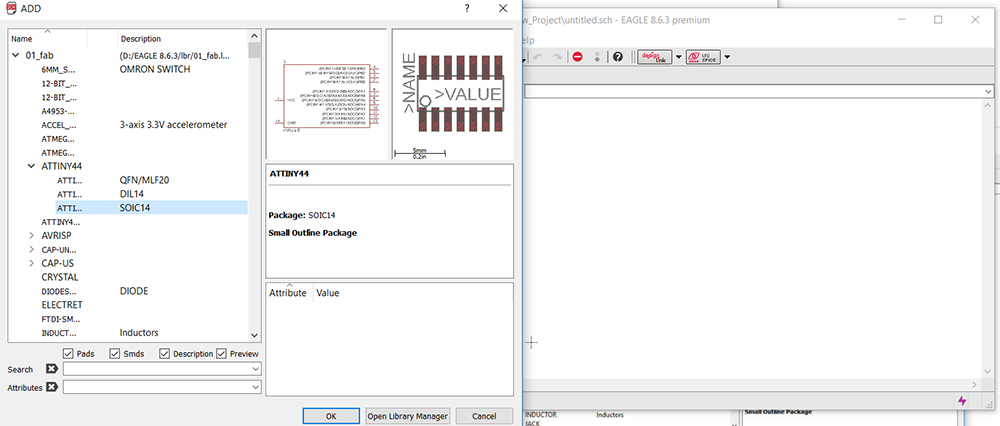The width and height of the screenshot is (1000, 426).
Task: Select the ATTINY4... item below the SOIC14 row
Action: pyautogui.click(x=61, y=222)
